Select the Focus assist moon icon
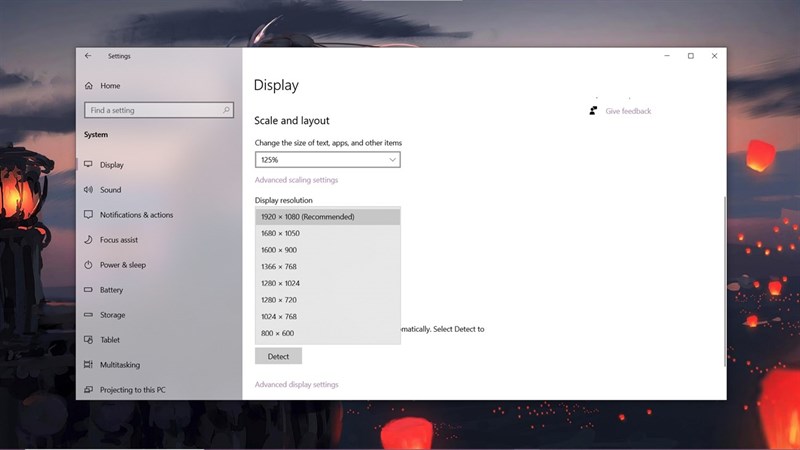The image size is (800, 450). tap(88, 239)
